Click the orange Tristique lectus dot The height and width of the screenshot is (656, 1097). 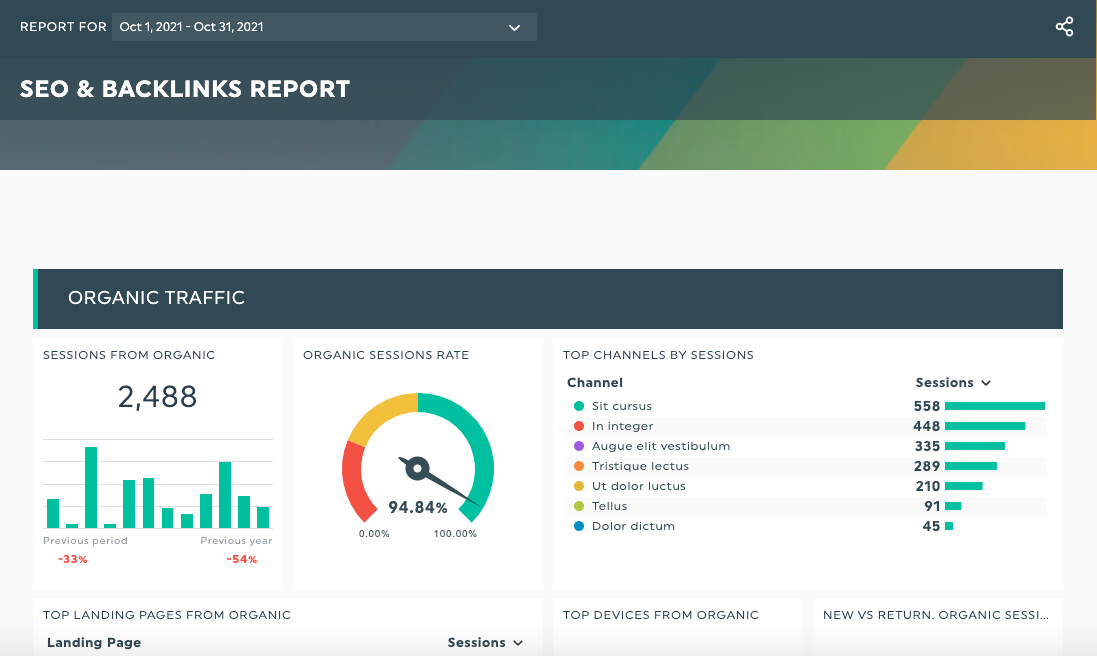pos(579,466)
